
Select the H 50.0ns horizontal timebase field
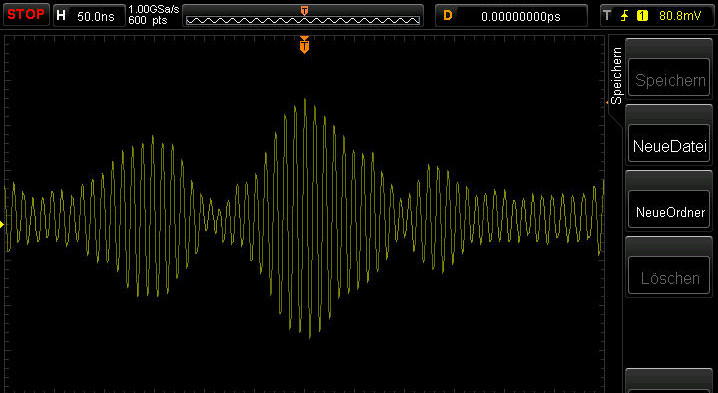[89, 16]
